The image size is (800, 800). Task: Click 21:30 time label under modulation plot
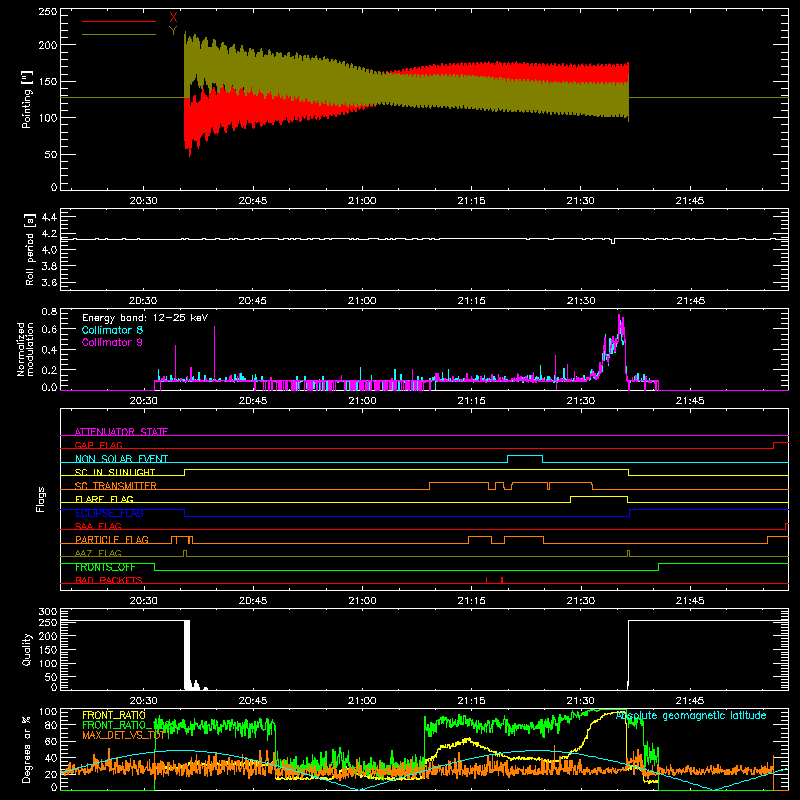click(x=581, y=401)
